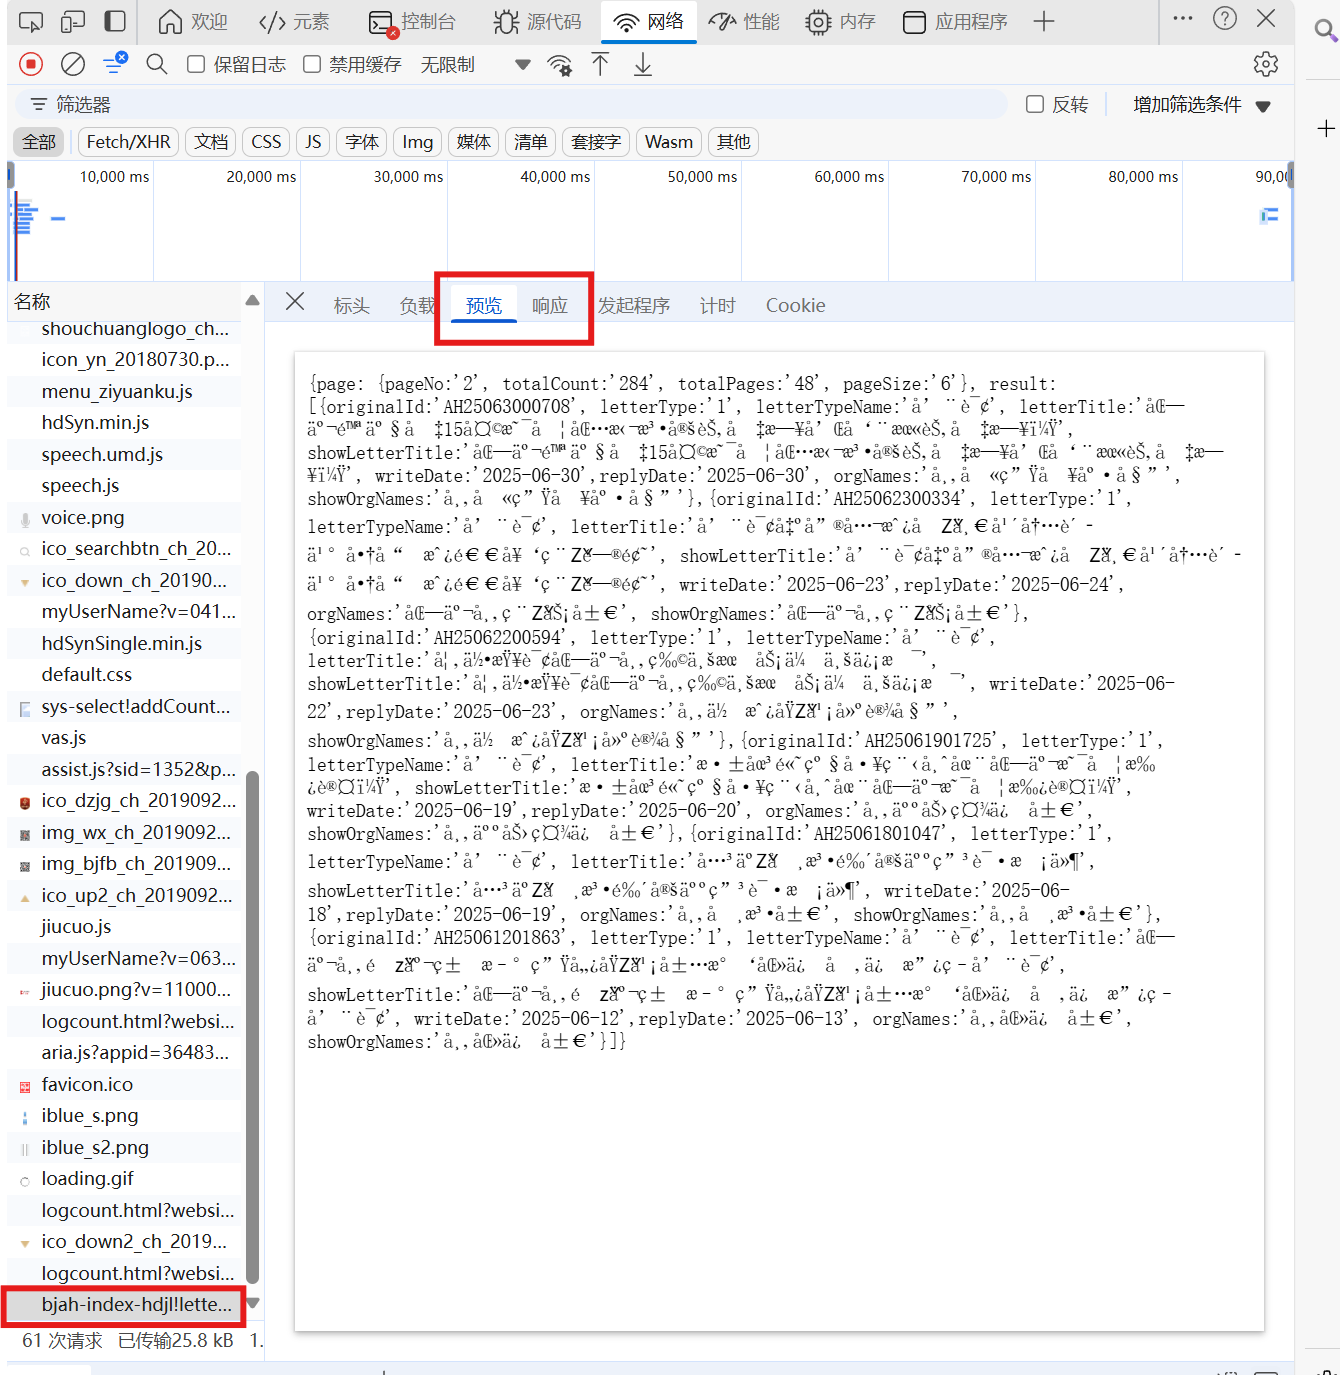The width and height of the screenshot is (1340, 1375).
Task: Enable 保留日志 preserve log checkbox
Action: click(x=197, y=64)
